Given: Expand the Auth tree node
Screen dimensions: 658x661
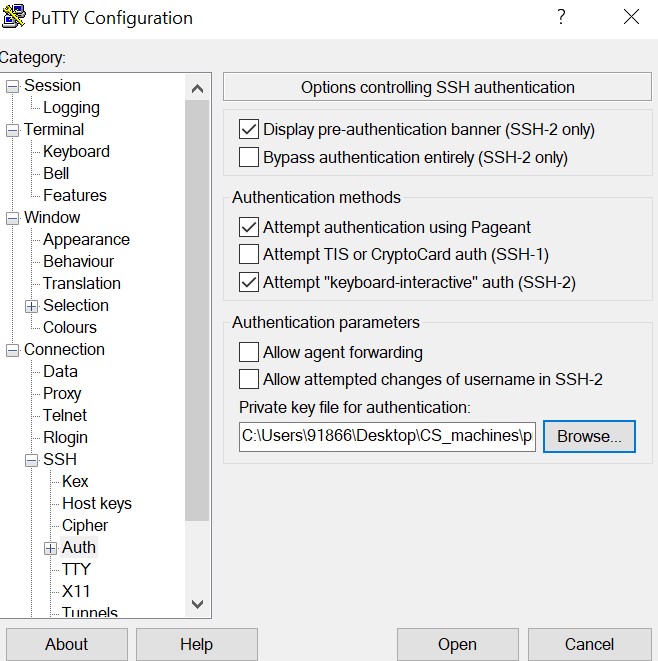Looking at the screenshot, I should pos(50,548).
